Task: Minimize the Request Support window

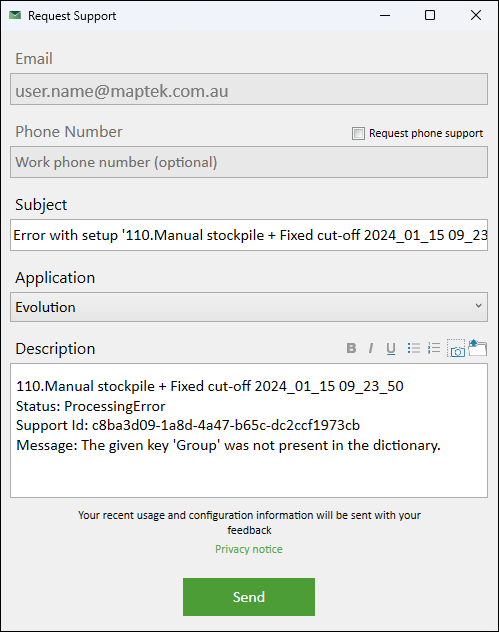Action: [x=385, y=15]
